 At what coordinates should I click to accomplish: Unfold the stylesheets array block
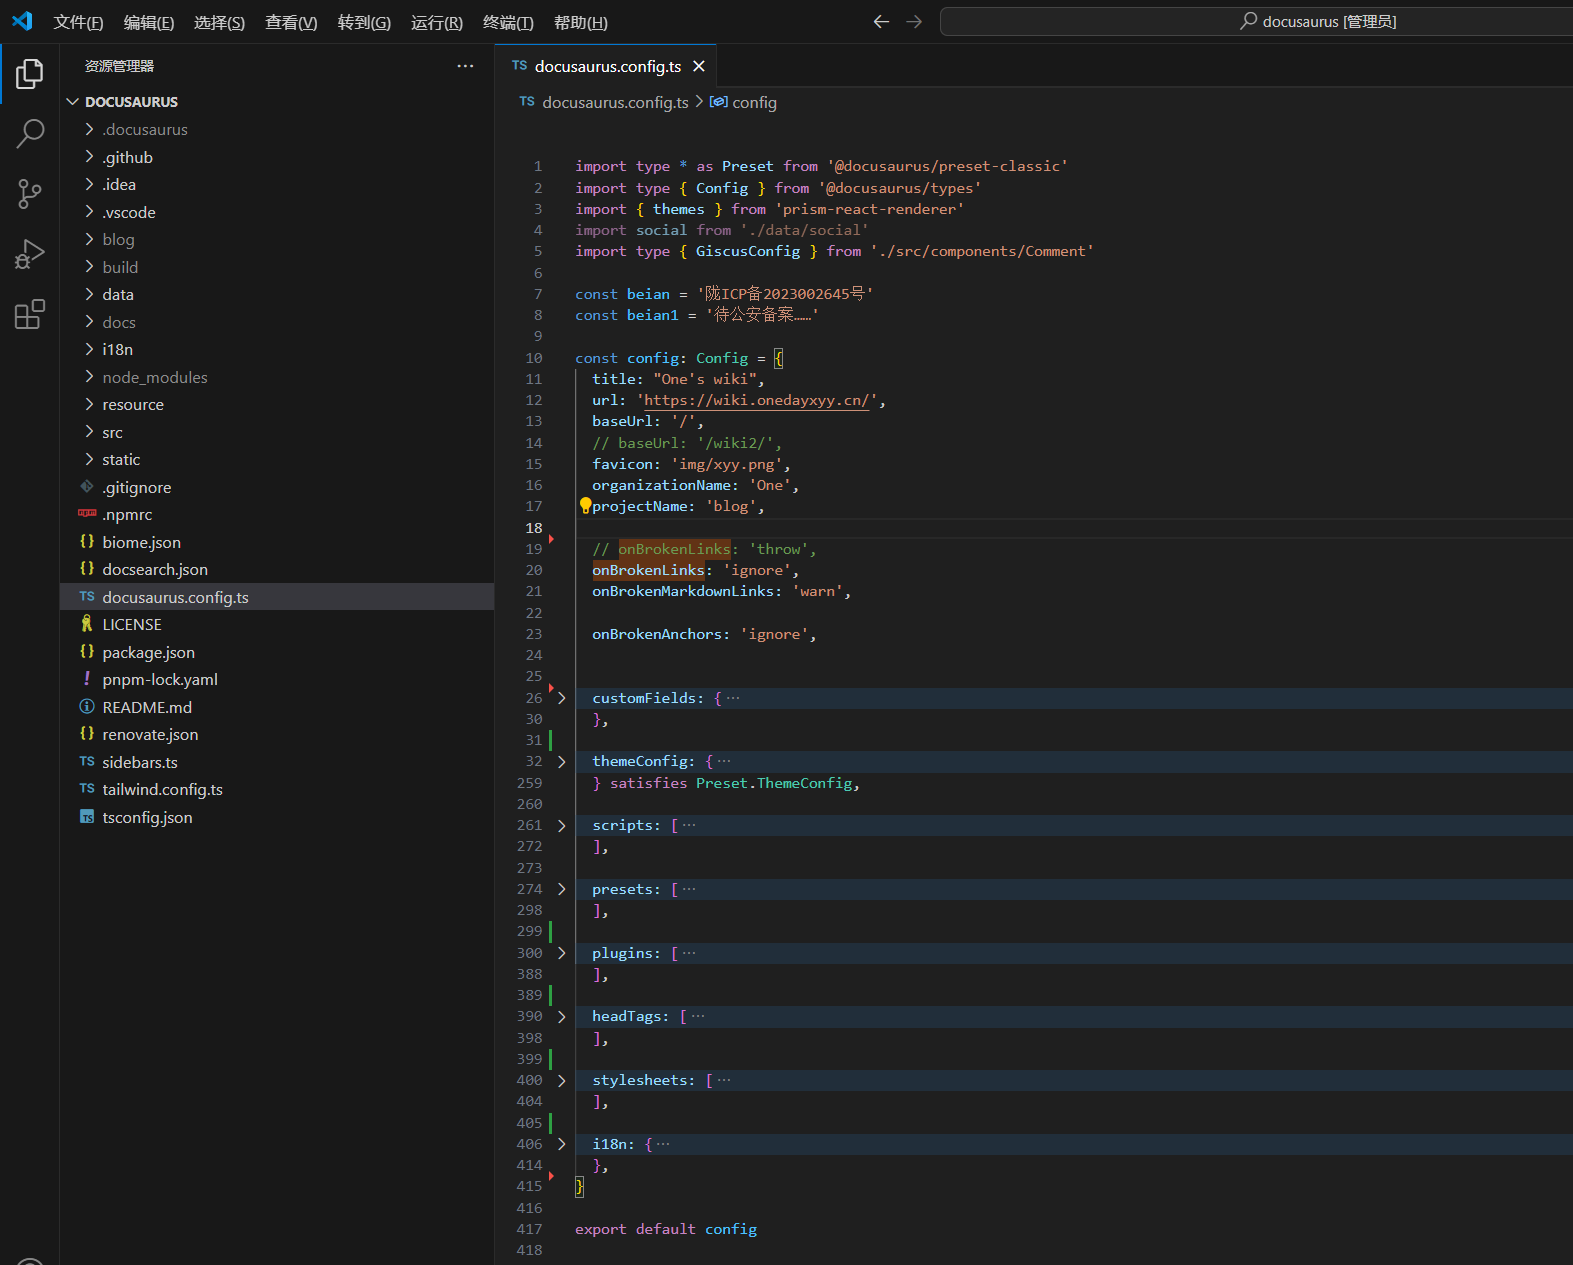(x=561, y=1080)
